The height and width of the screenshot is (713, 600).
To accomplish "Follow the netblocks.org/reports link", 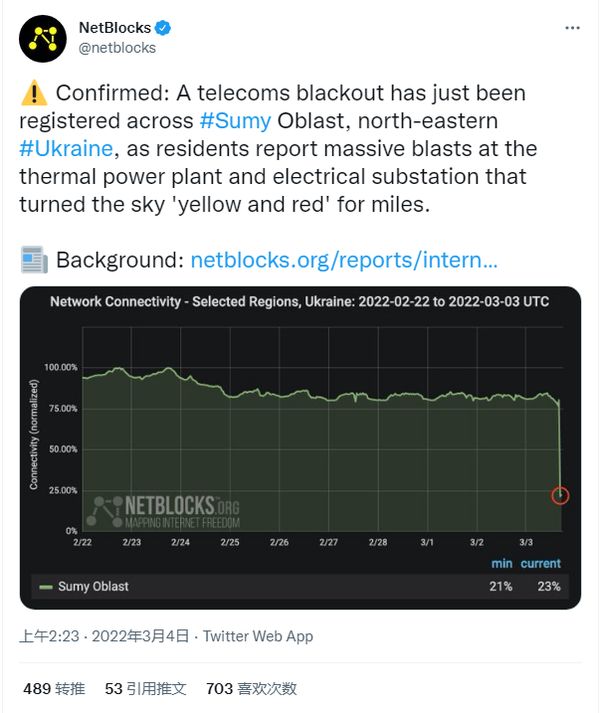I will tap(343, 260).
